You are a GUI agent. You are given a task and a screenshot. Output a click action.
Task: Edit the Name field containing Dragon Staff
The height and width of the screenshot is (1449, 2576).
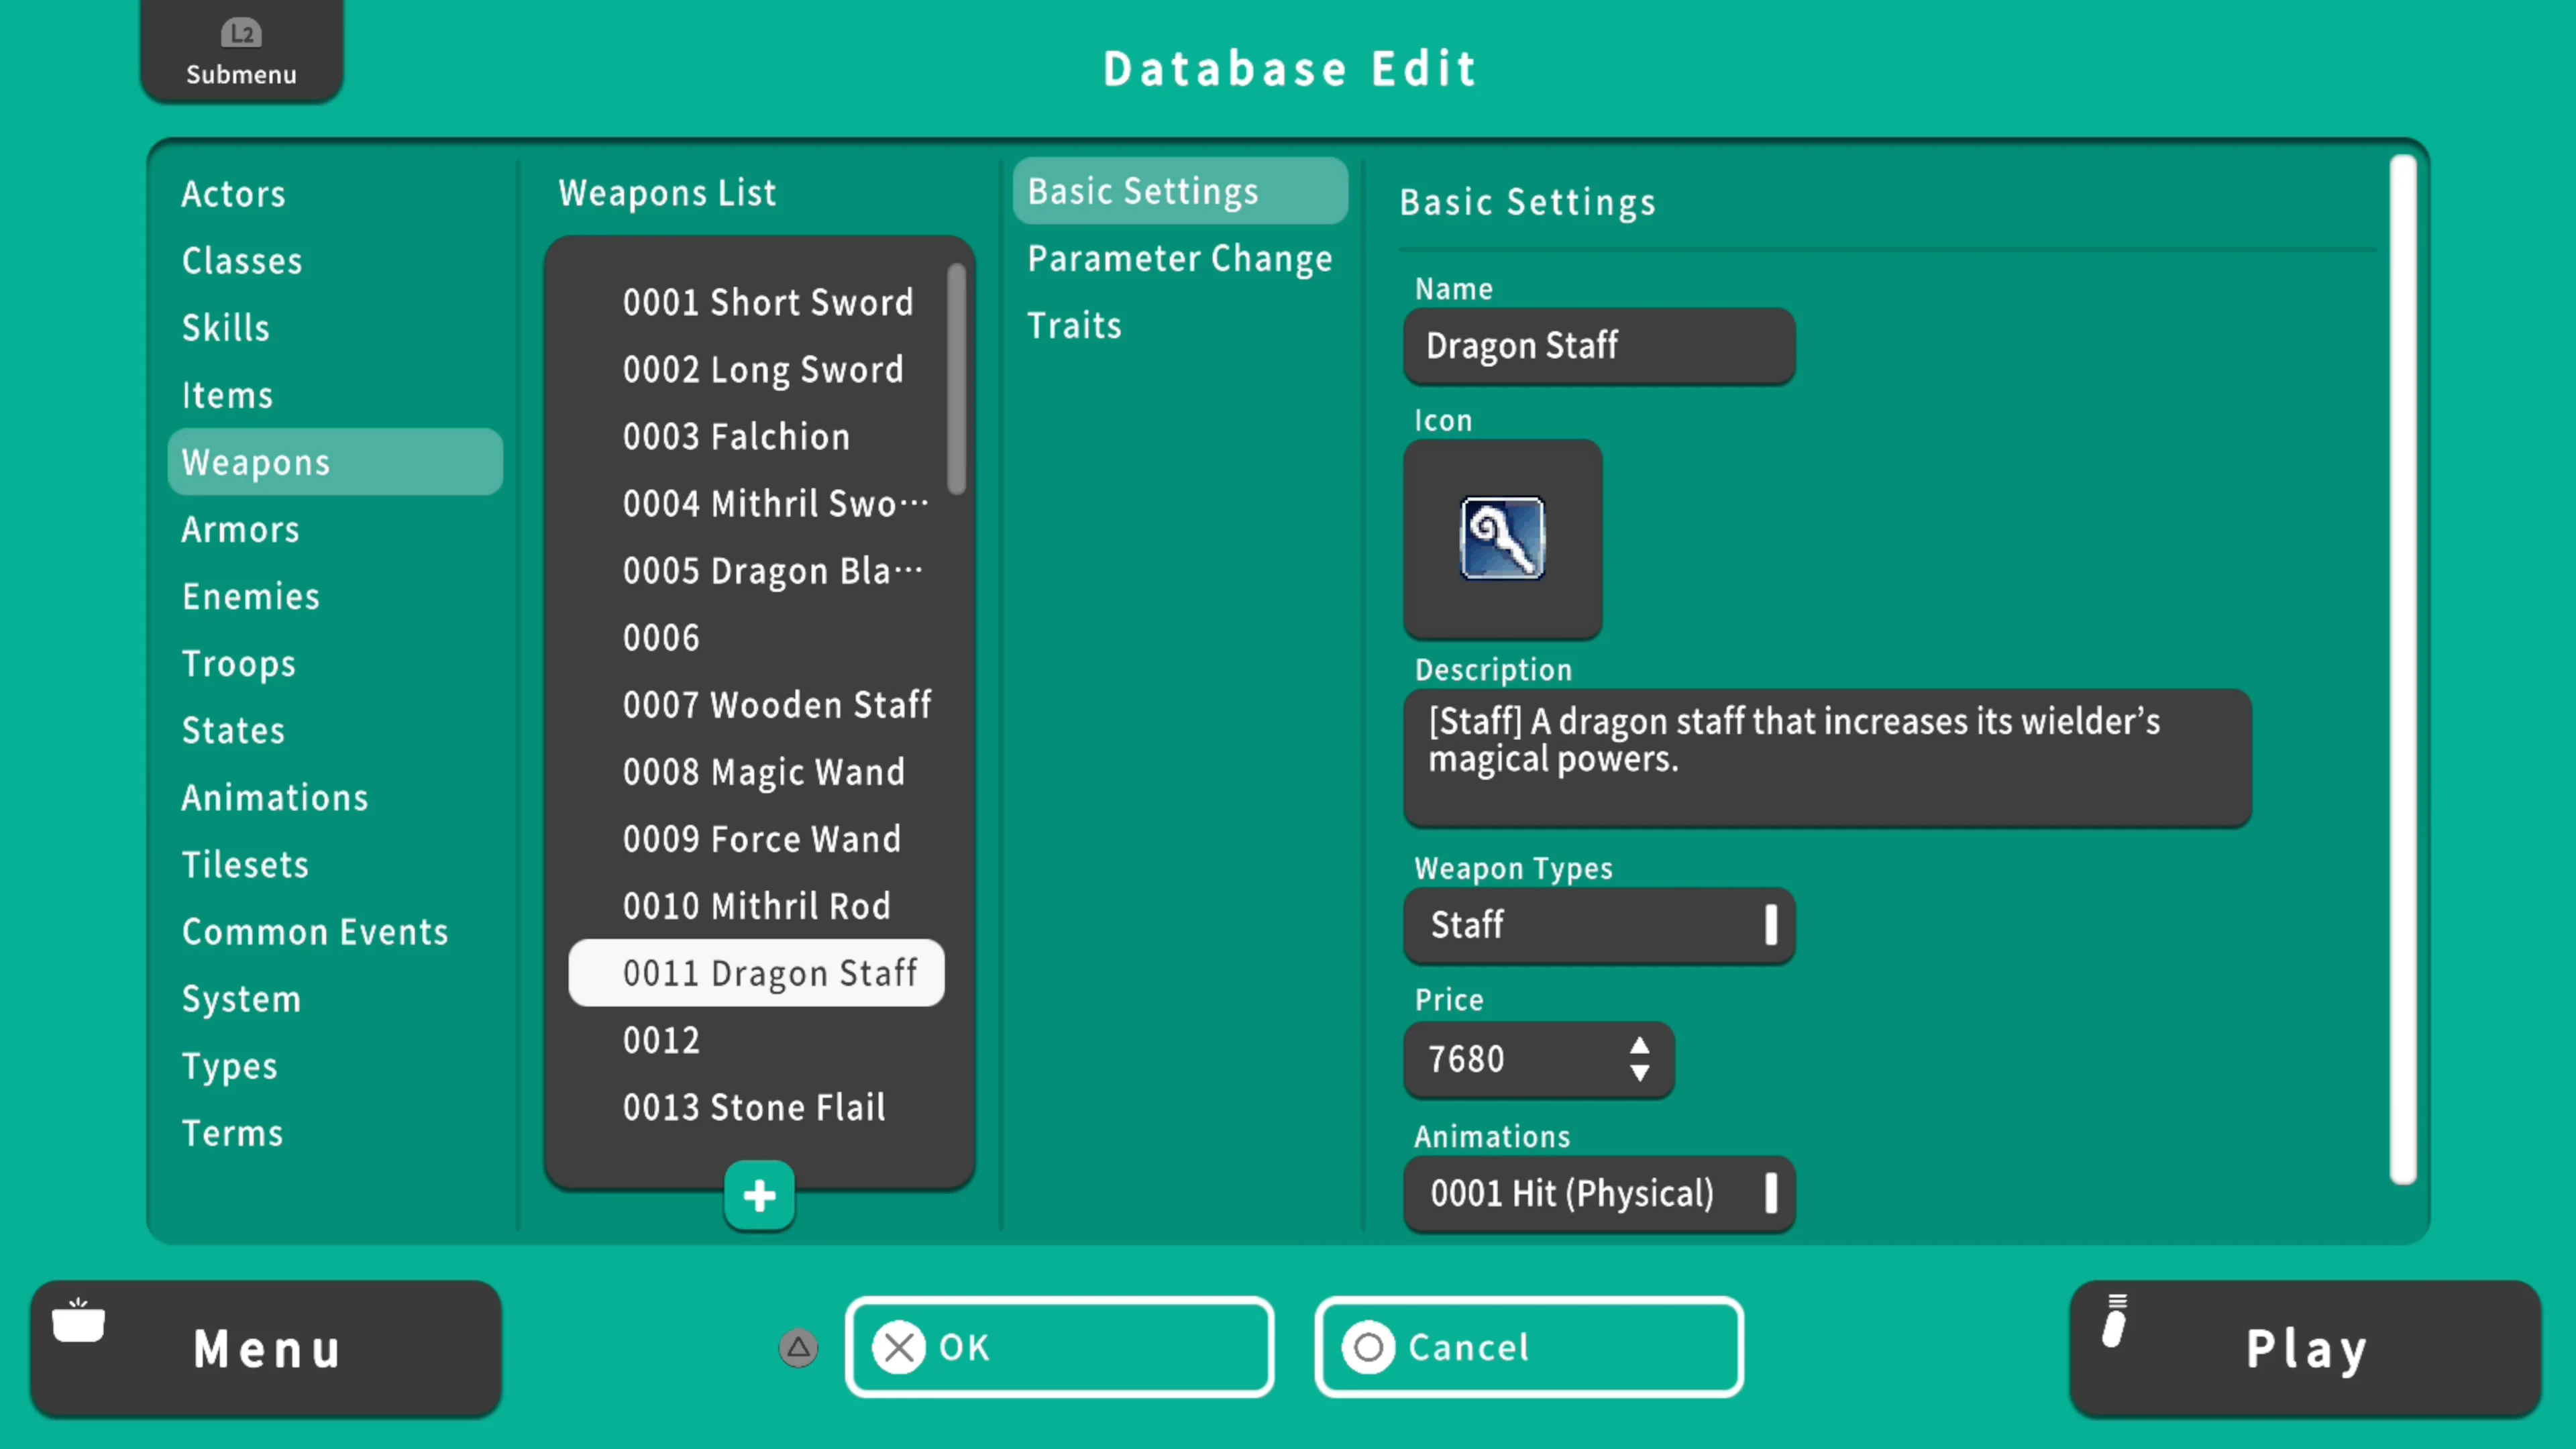click(x=1598, y=346)
